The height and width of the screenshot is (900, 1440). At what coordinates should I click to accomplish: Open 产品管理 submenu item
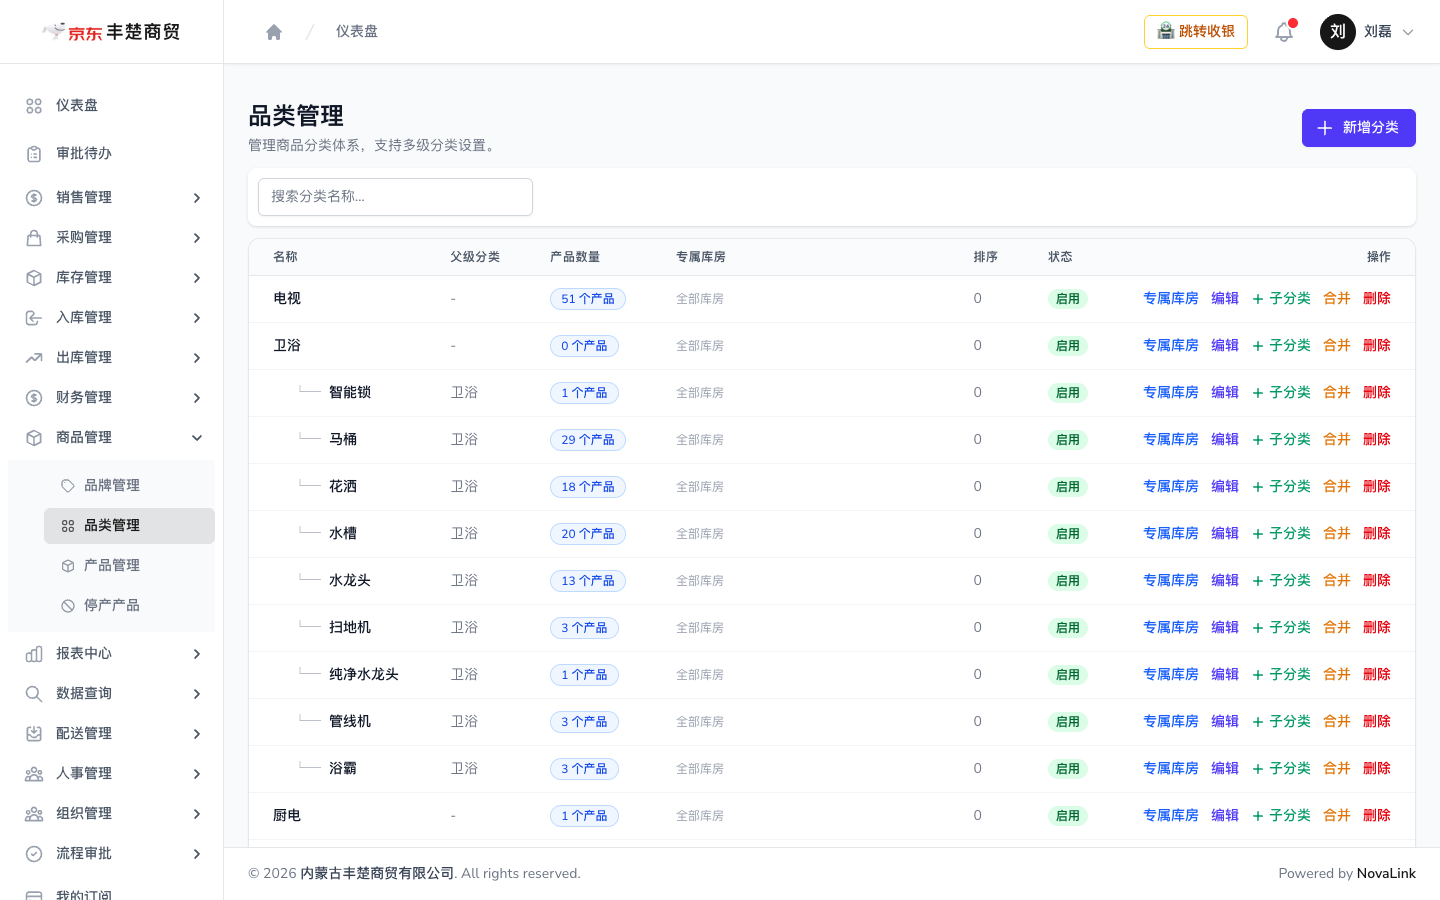coord(129,566)
